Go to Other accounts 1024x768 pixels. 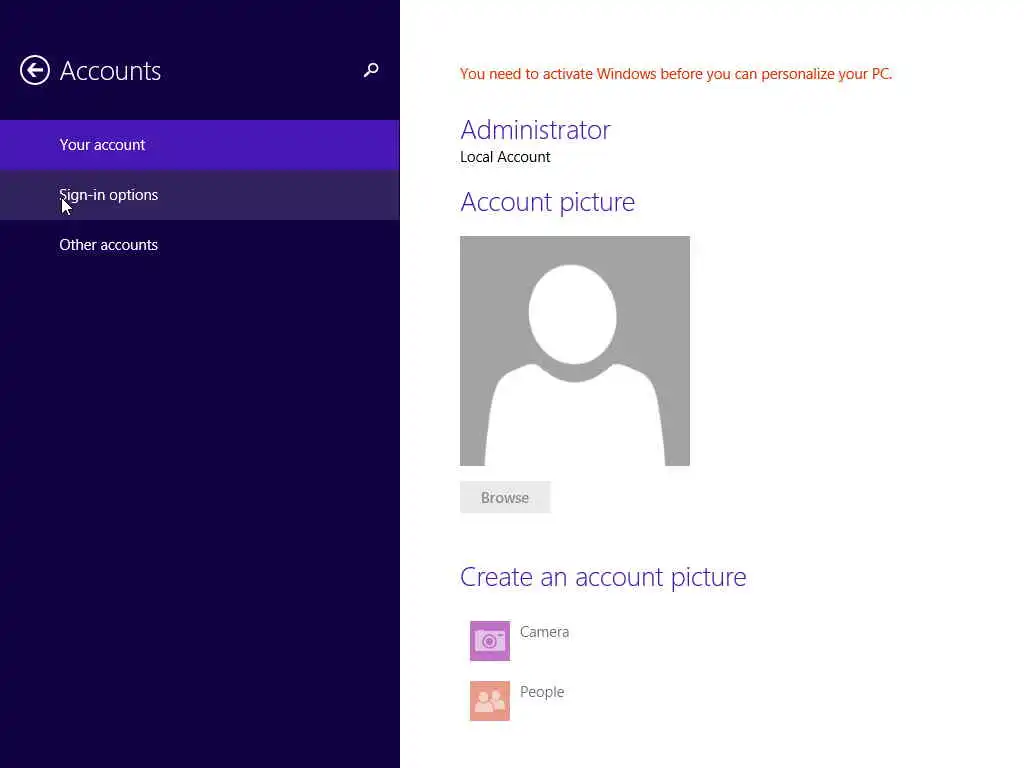click(200, 245)
